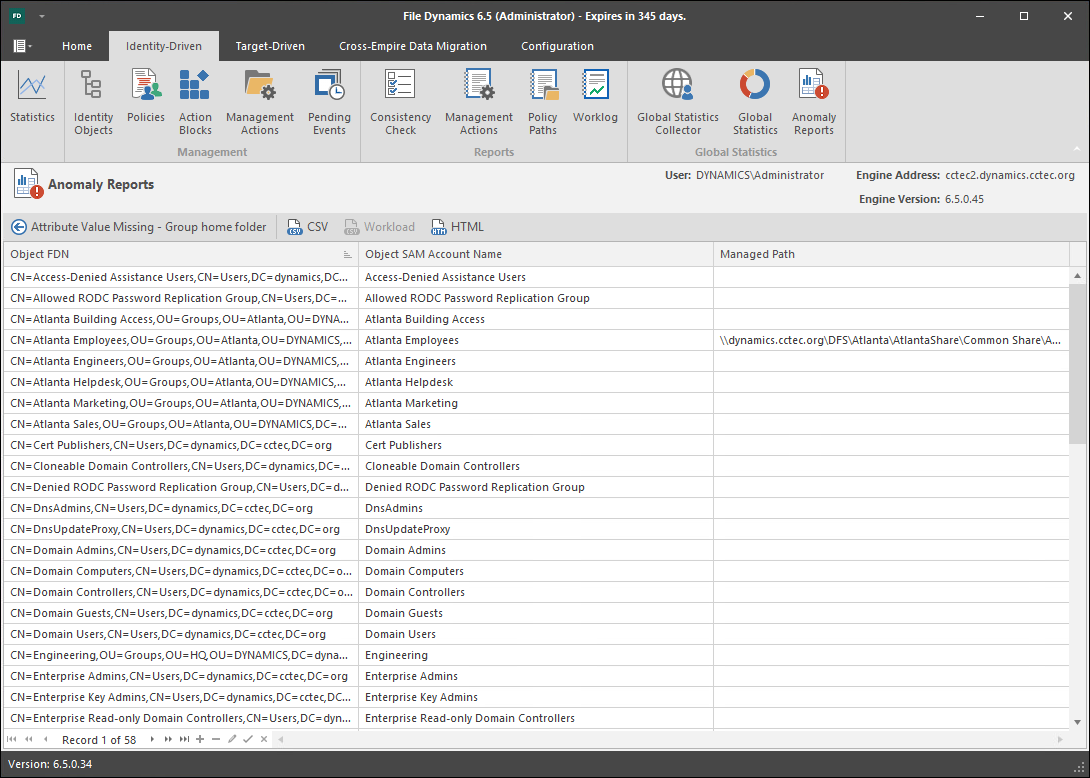This screenshot has width=1090, height=778.
Task: Expand the quick access toolbar dropdown arrow
Action: 42,17
